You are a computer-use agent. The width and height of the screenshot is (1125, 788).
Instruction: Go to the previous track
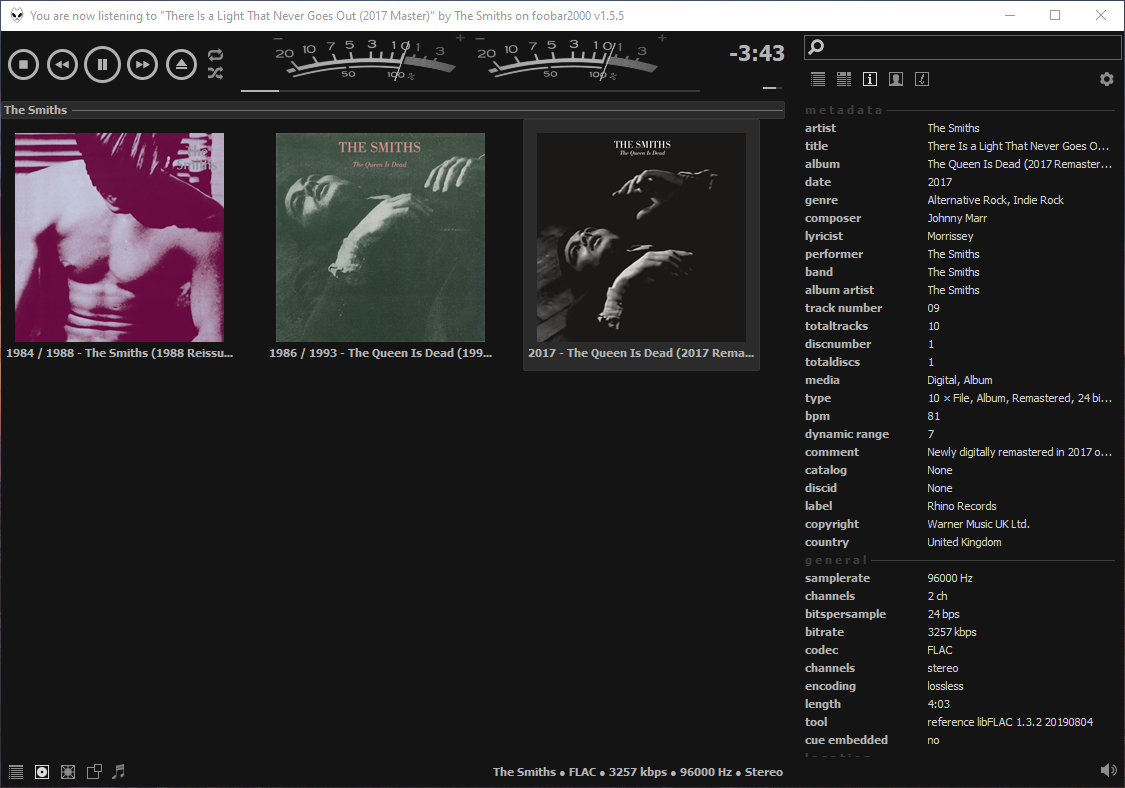[62, 65]
